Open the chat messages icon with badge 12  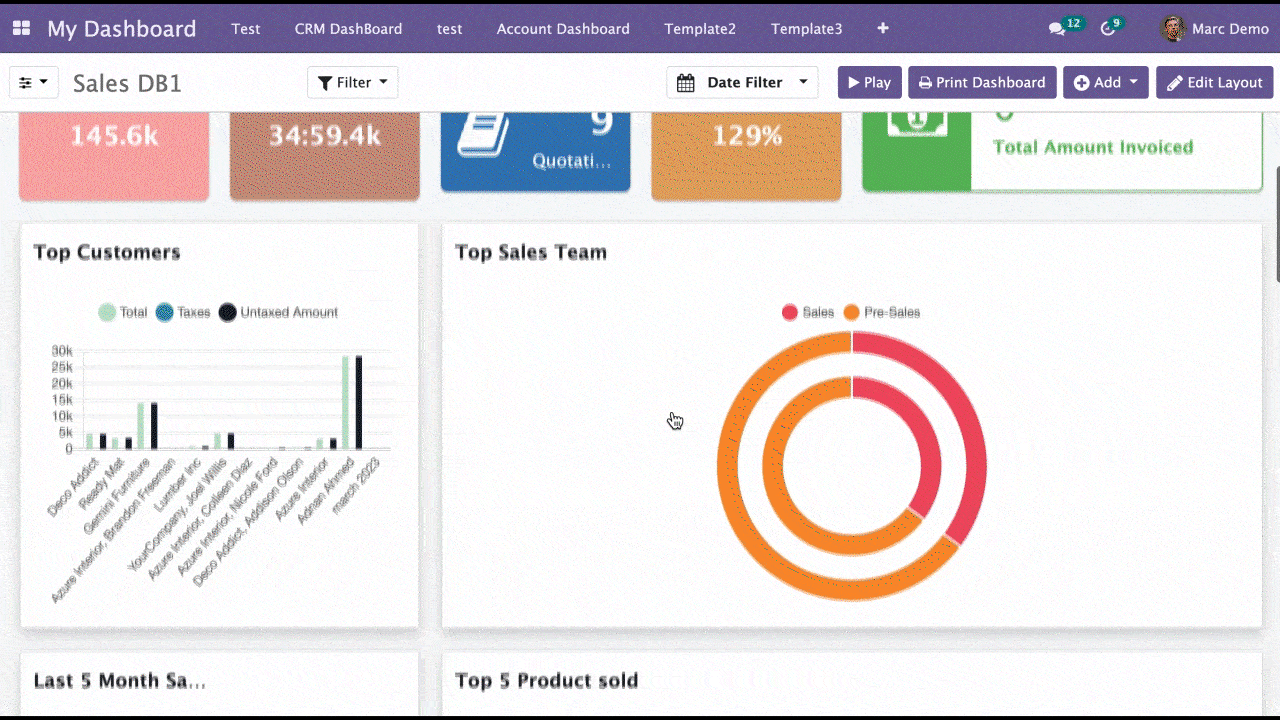1057,29
